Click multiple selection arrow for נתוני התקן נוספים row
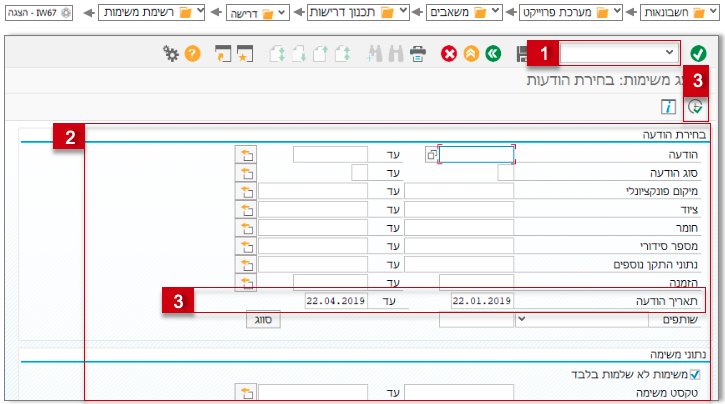 pyautogui.click(x=246, y=264)
